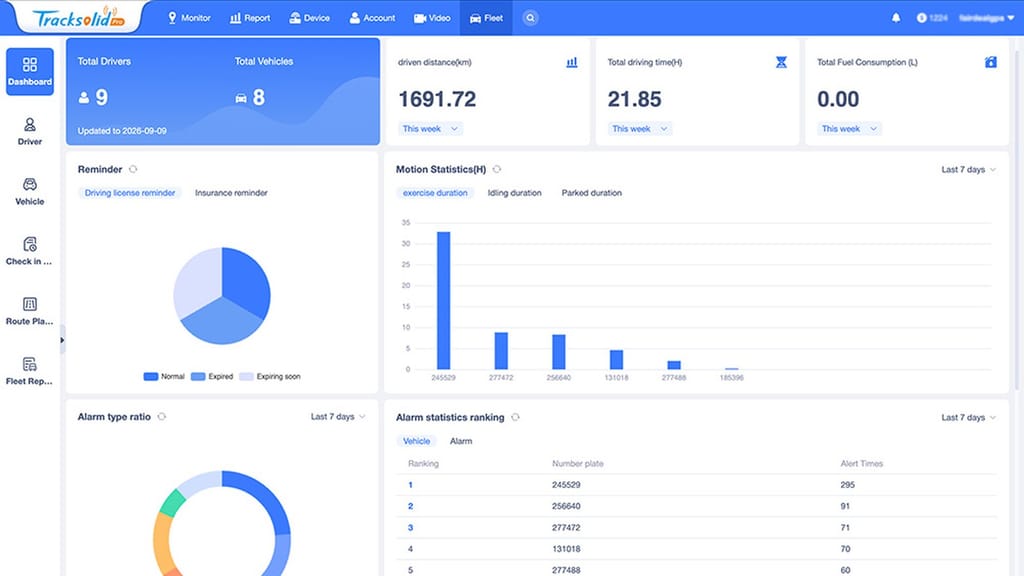
Task: Switch to Parked duration tab
Action: [592, 193]
